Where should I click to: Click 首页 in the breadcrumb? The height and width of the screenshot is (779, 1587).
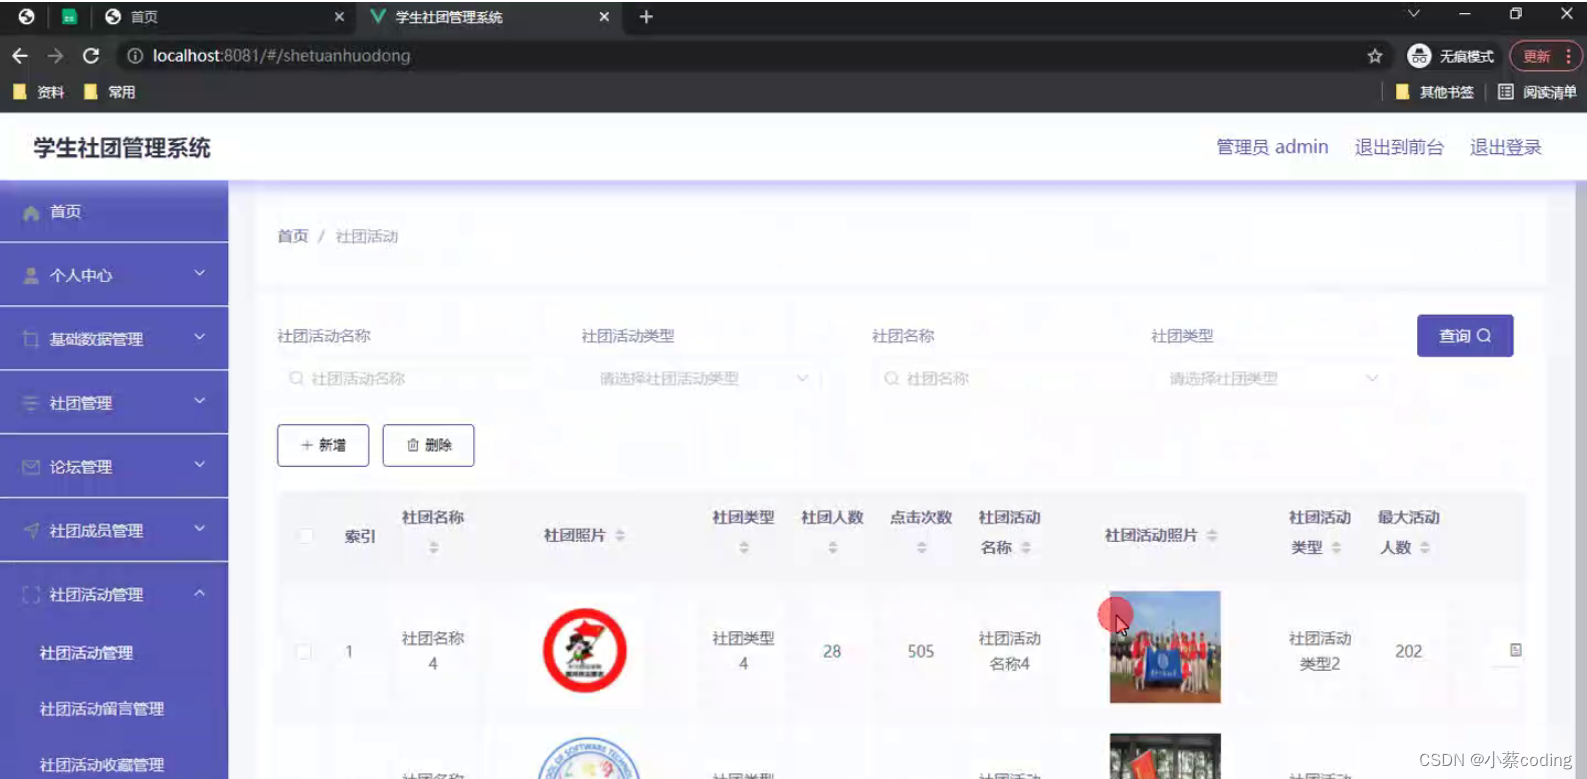[x=293, y=236]
